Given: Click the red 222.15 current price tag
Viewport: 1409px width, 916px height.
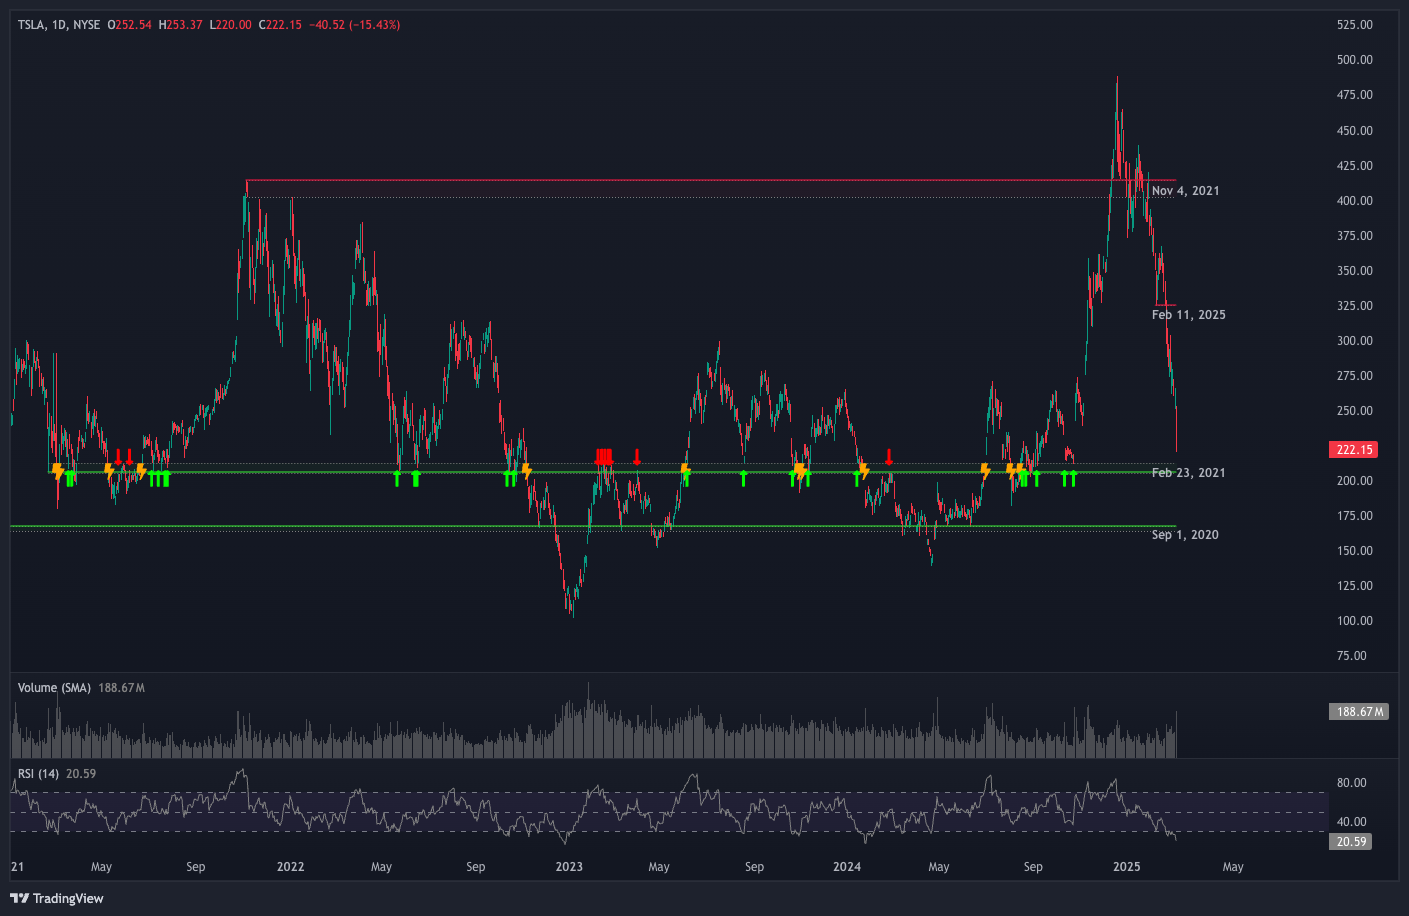Looking at the screenshot, I should click(x=1354, y=450).
